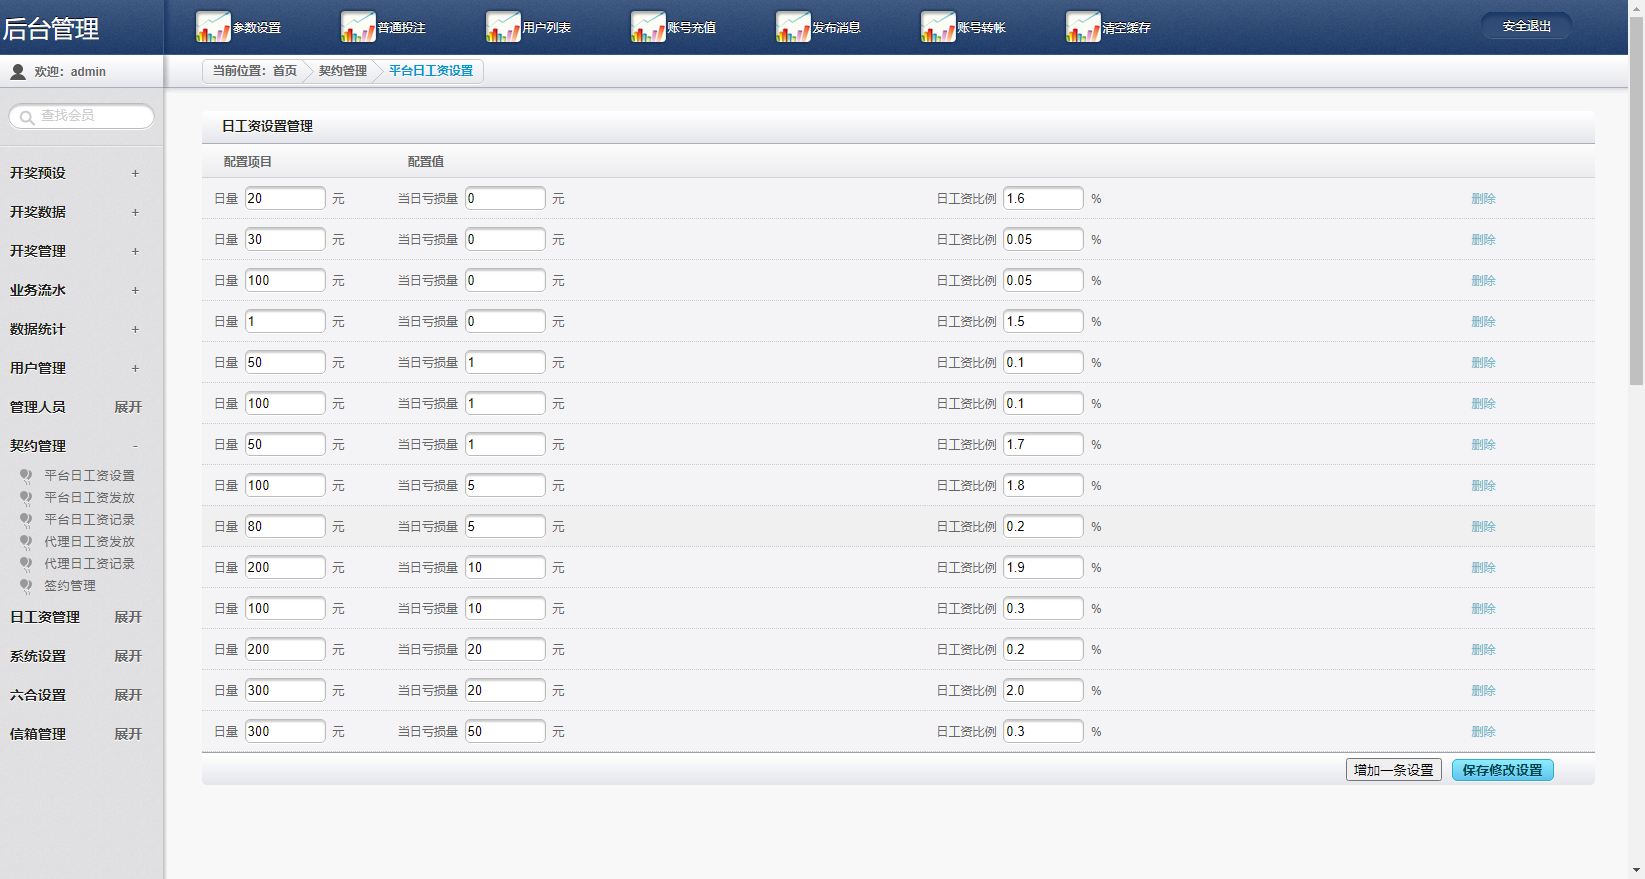Viewport: 1645px width, 879px height.
Task: Go to 签约管理 in the sidebar
Action: click(70, 586)
